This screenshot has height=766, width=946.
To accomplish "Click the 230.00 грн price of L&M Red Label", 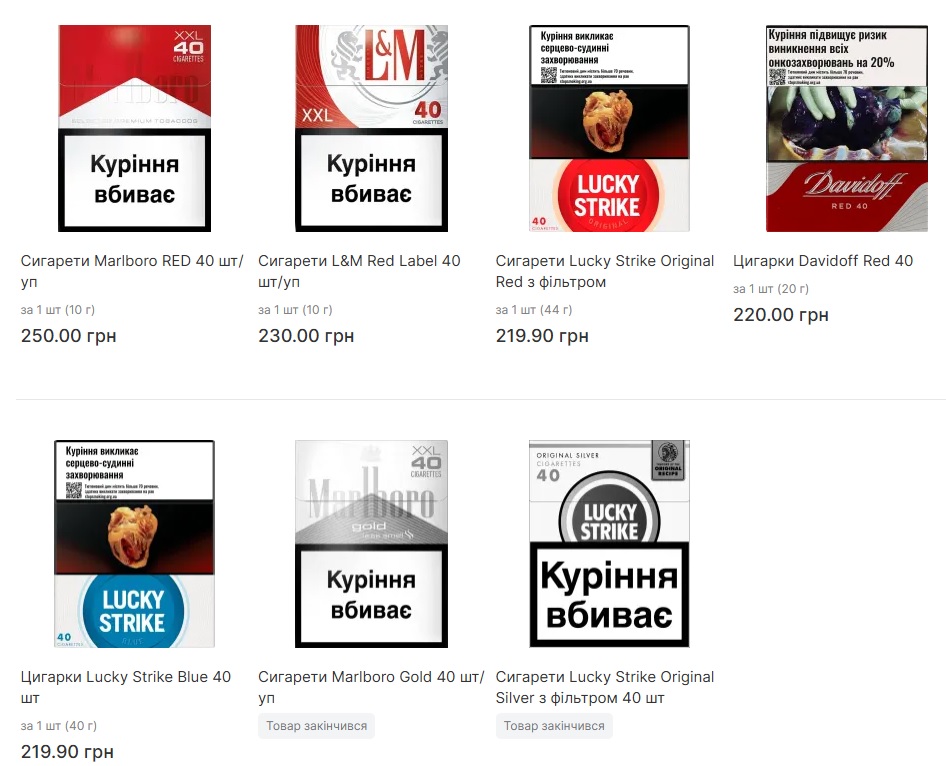I will pos(306,336).
